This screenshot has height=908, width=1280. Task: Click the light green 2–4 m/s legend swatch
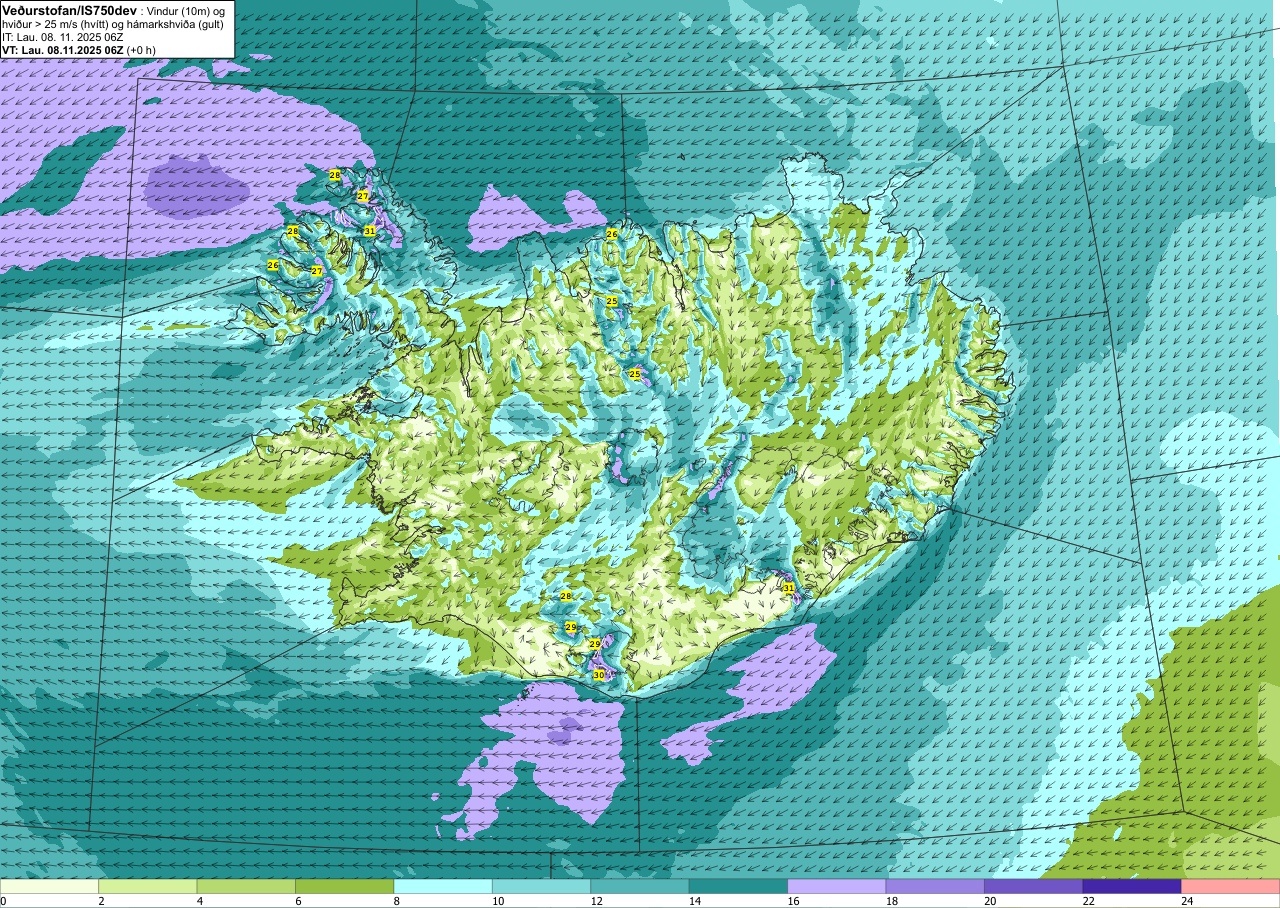click(x=147, y=886)
